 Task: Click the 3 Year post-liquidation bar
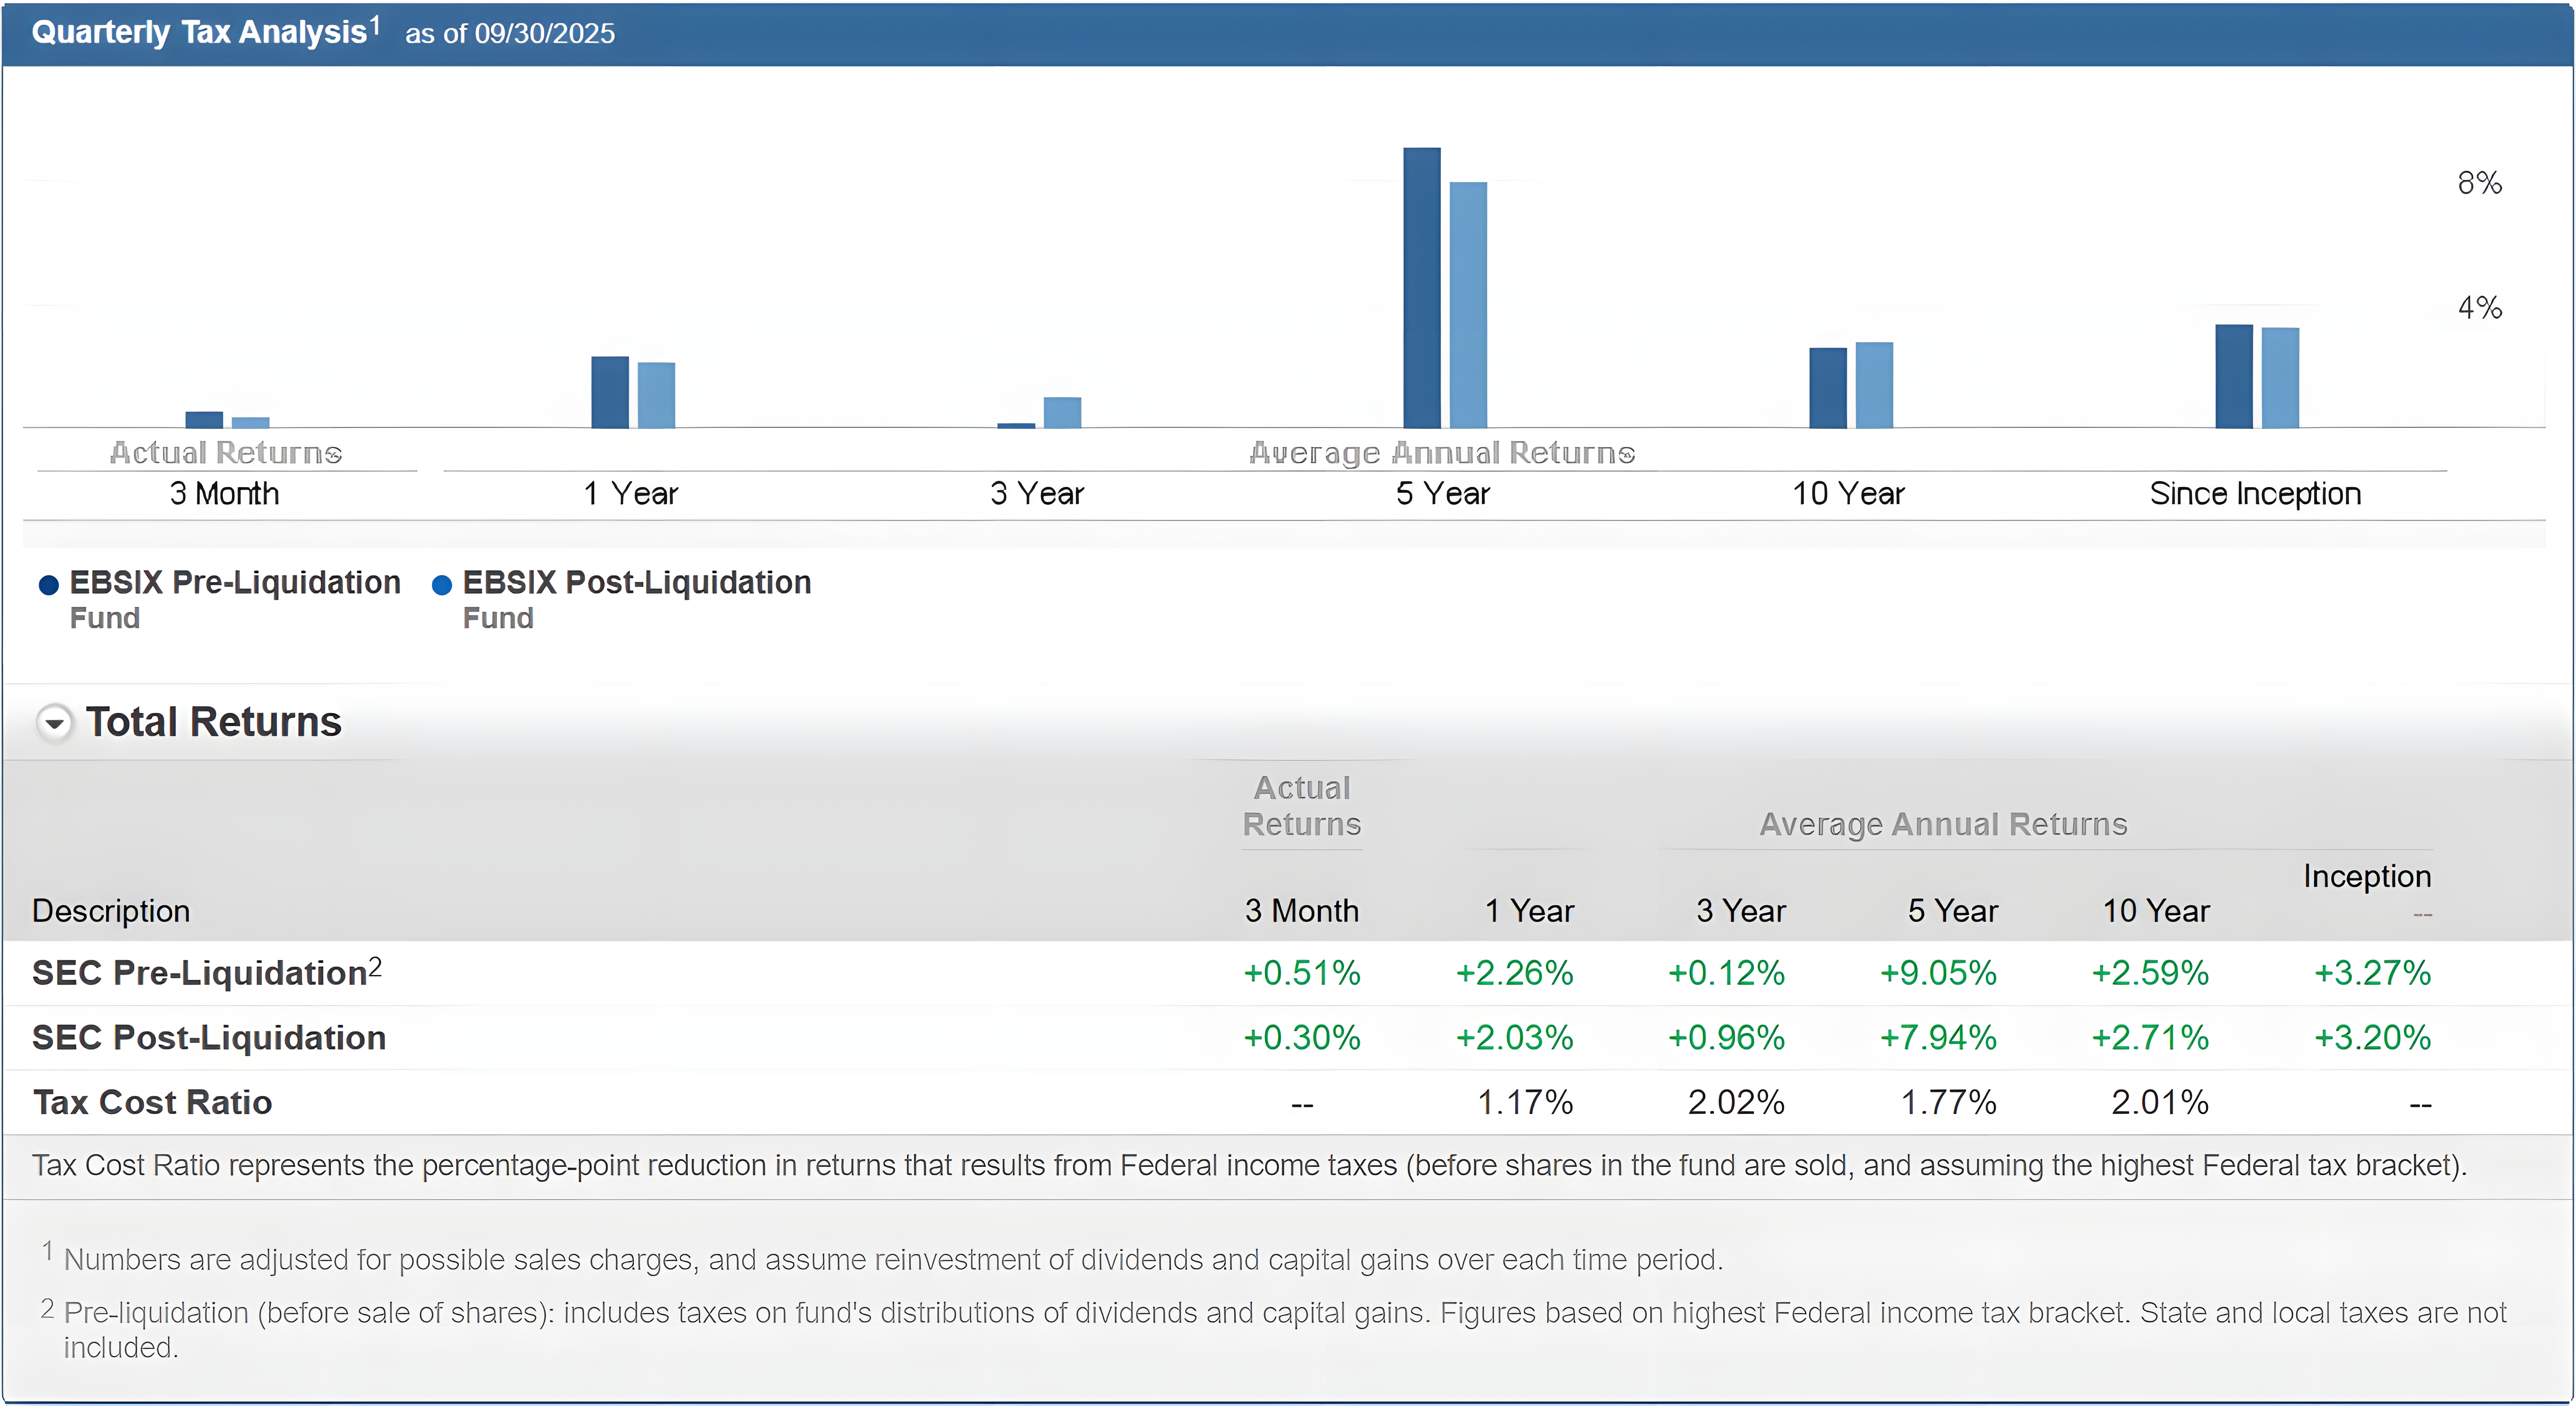coord(1062,412)
